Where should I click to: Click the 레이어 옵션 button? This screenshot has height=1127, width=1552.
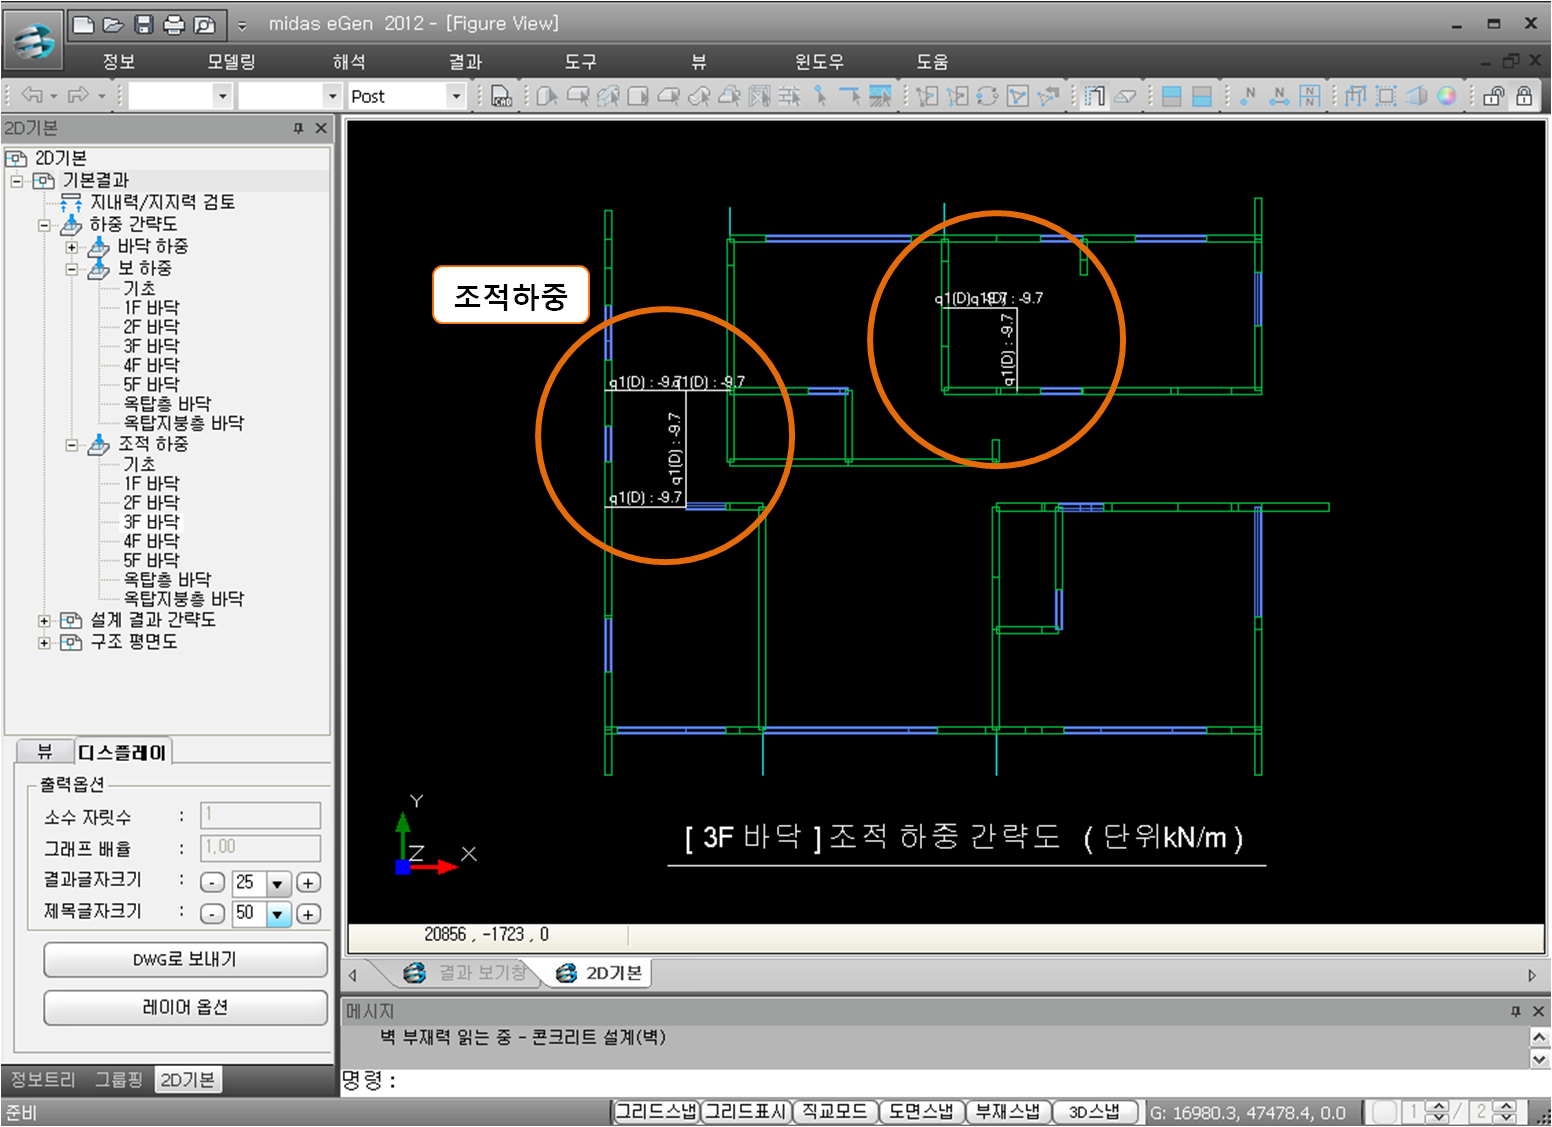(185, 1007)
